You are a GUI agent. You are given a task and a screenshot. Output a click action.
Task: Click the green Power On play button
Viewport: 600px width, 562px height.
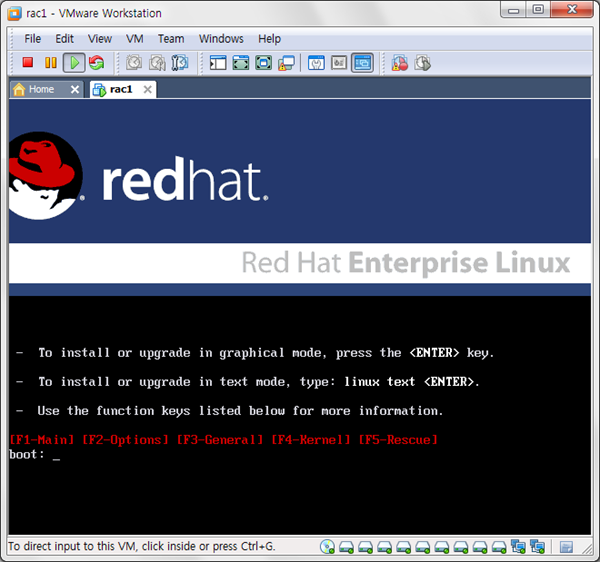74,63
